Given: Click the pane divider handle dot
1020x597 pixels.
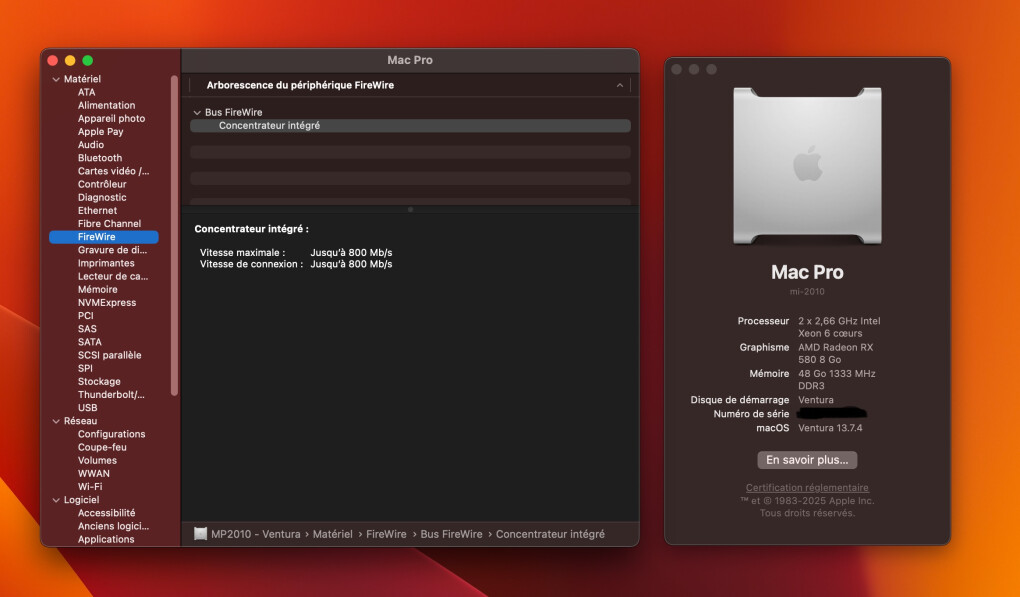Looking at the screenshot, I should pos(410,209).
